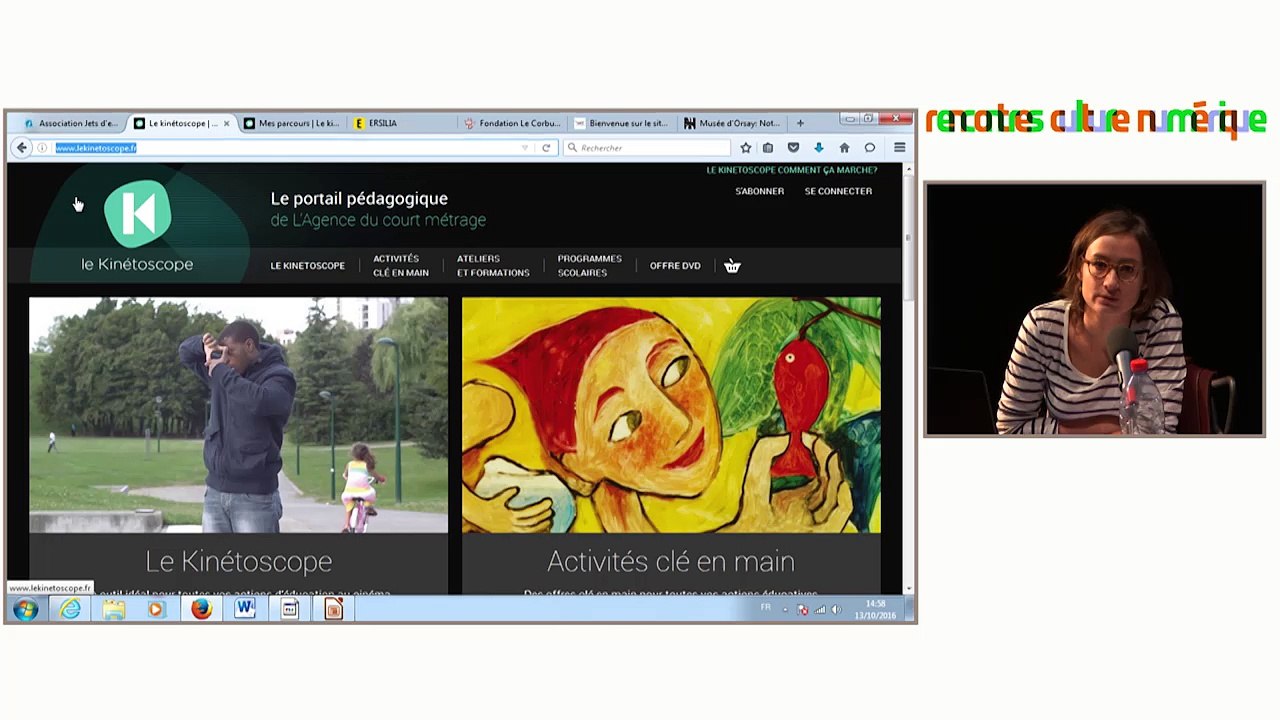Go to the Firefox home page icon
1280x720 pixels.
844,148
